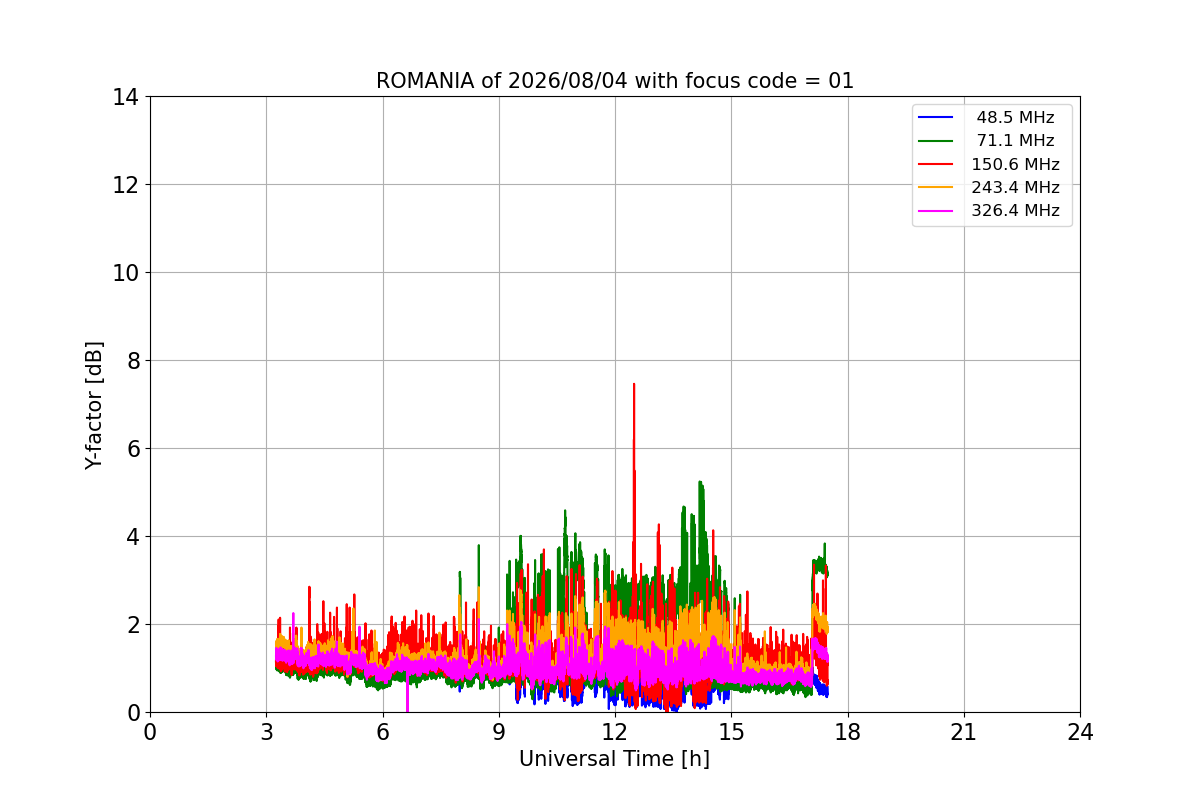Screen dimensions: 1200x800
Task: Click the tallest red spike peak near 12.5h
Action: [x=633, y=385]
